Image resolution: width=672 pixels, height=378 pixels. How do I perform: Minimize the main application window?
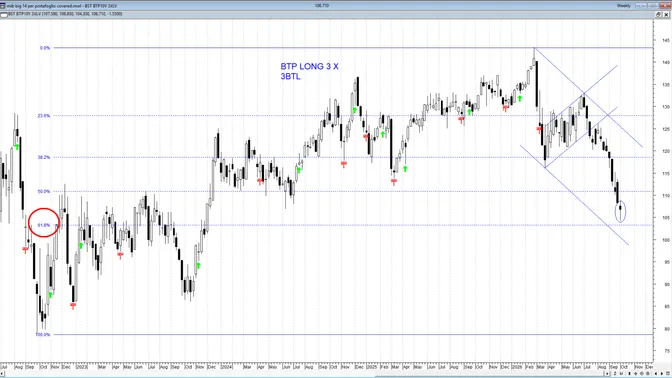641,6
